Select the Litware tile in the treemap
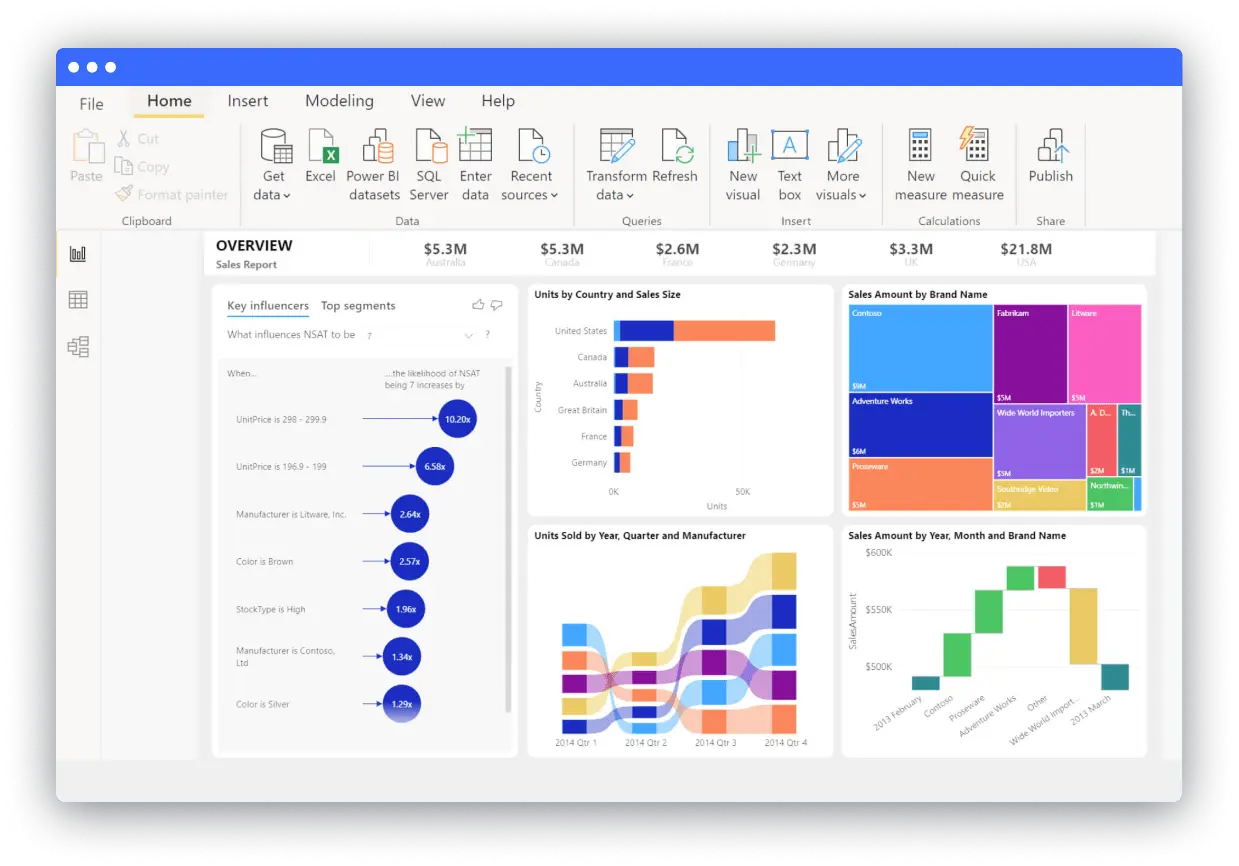The height and width of the screenshot is (866, 1239). [x=1105, y=354]
